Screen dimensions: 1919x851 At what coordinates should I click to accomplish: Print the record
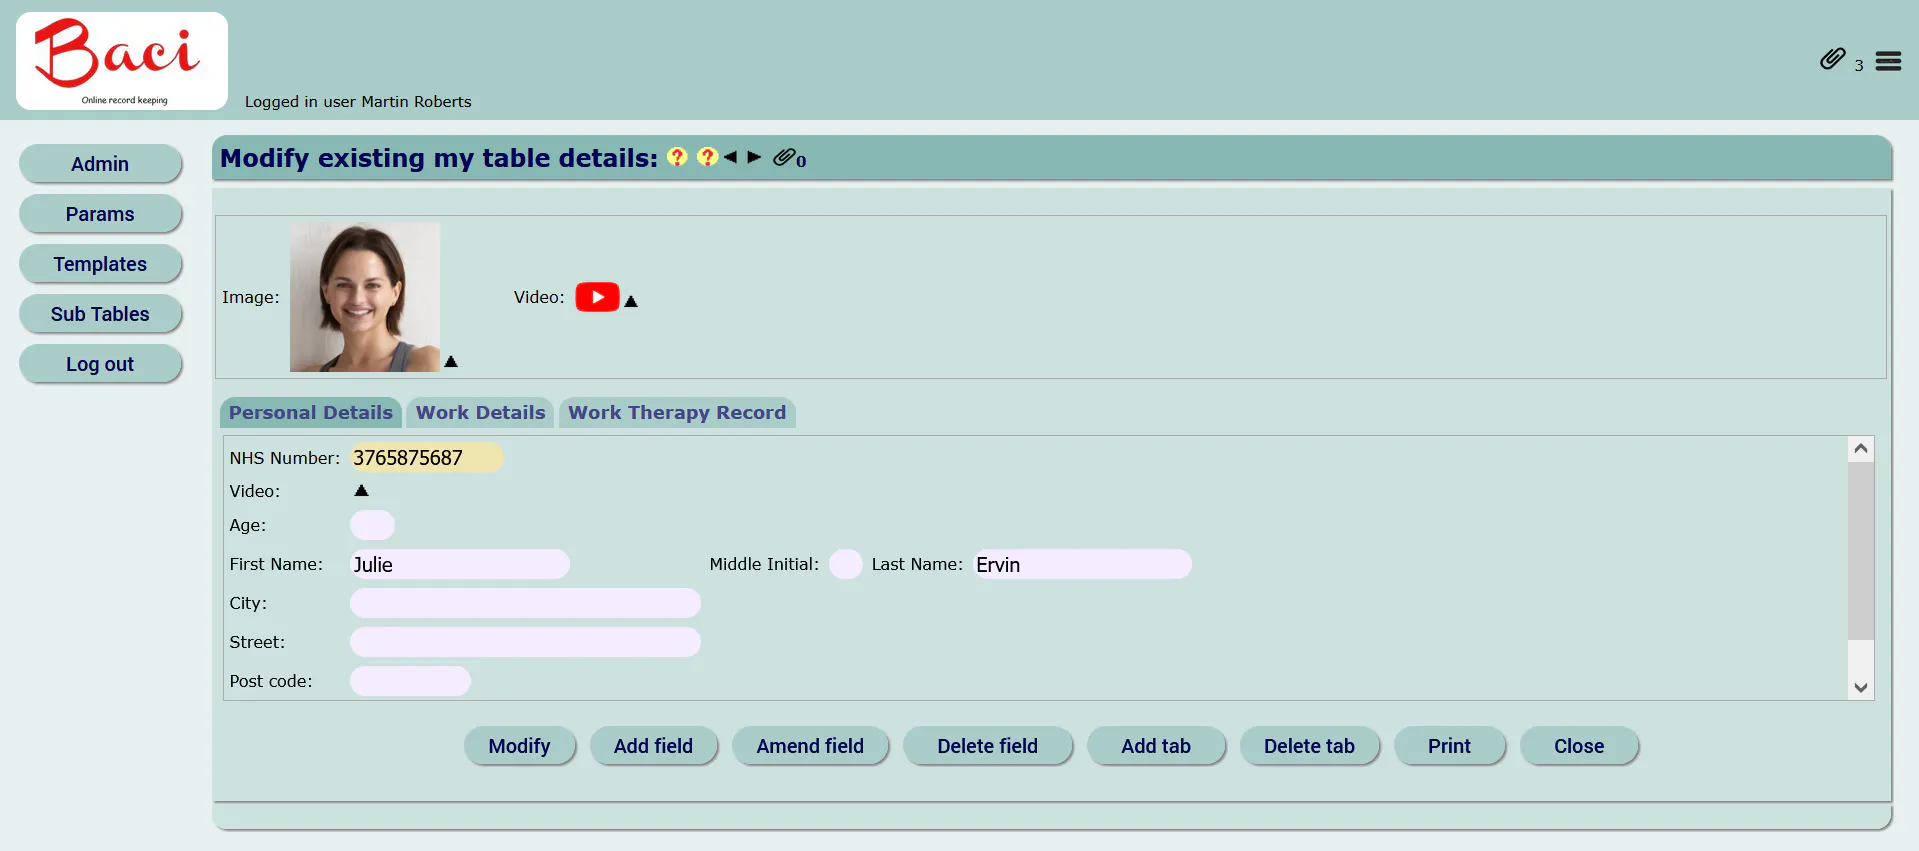click(1450, 746)
